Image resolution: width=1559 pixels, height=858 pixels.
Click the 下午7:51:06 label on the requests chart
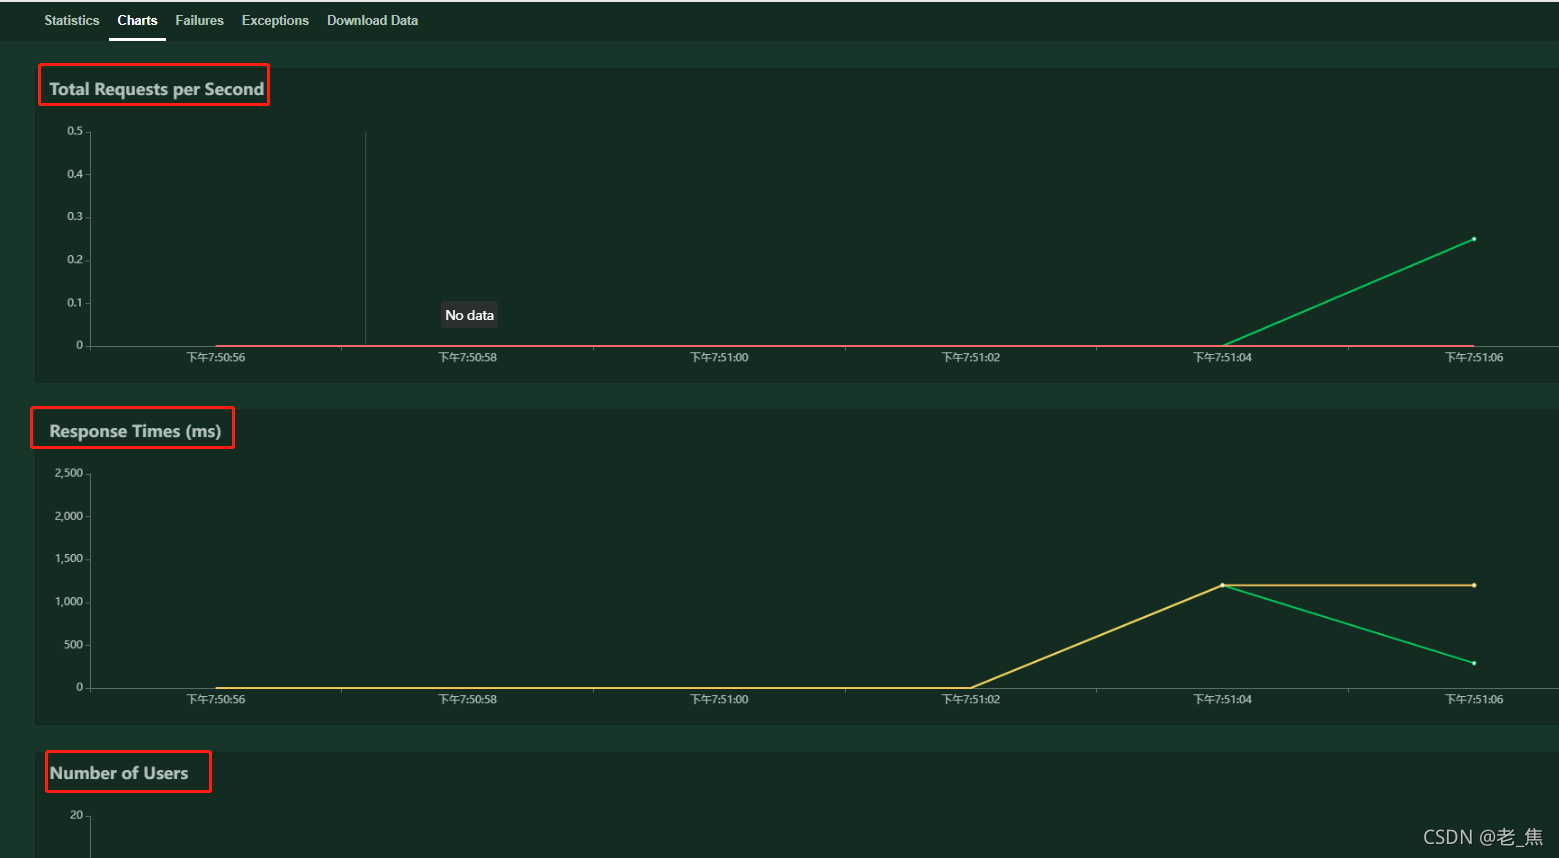click(1474, 357)
